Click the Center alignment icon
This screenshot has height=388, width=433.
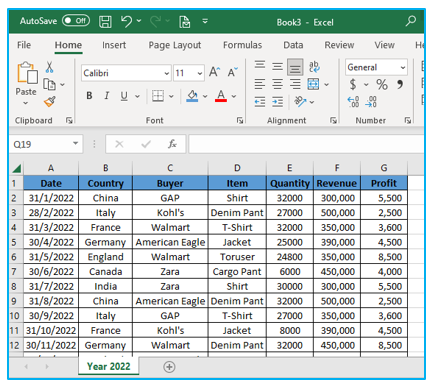(x=277, y=84)
